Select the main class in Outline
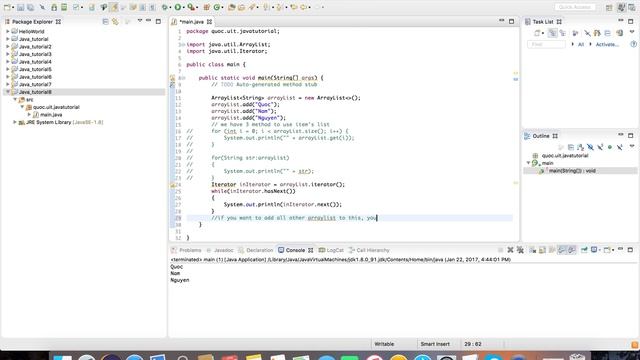The image size is (640, 360). (x=547, y=163)
